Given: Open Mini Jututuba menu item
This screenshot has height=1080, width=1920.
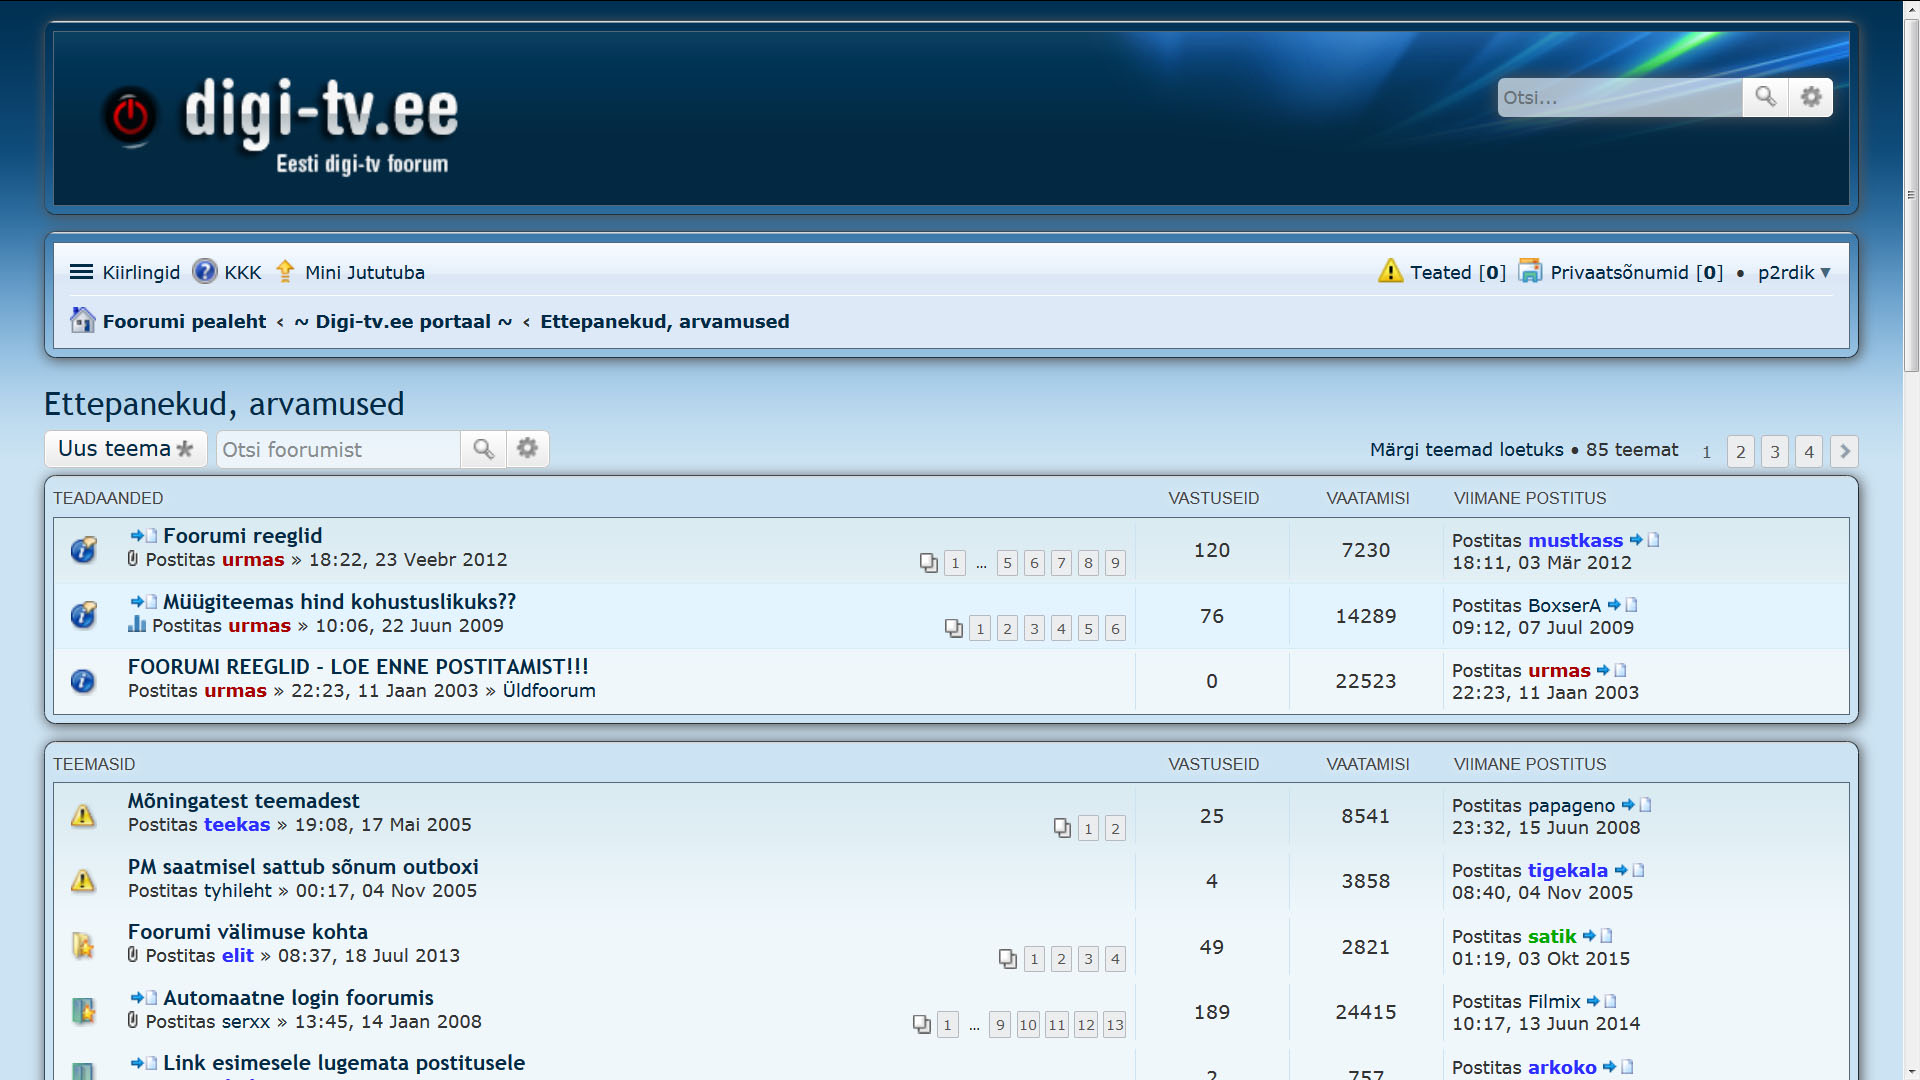Looking at the screenshot, I should (364, 272).
